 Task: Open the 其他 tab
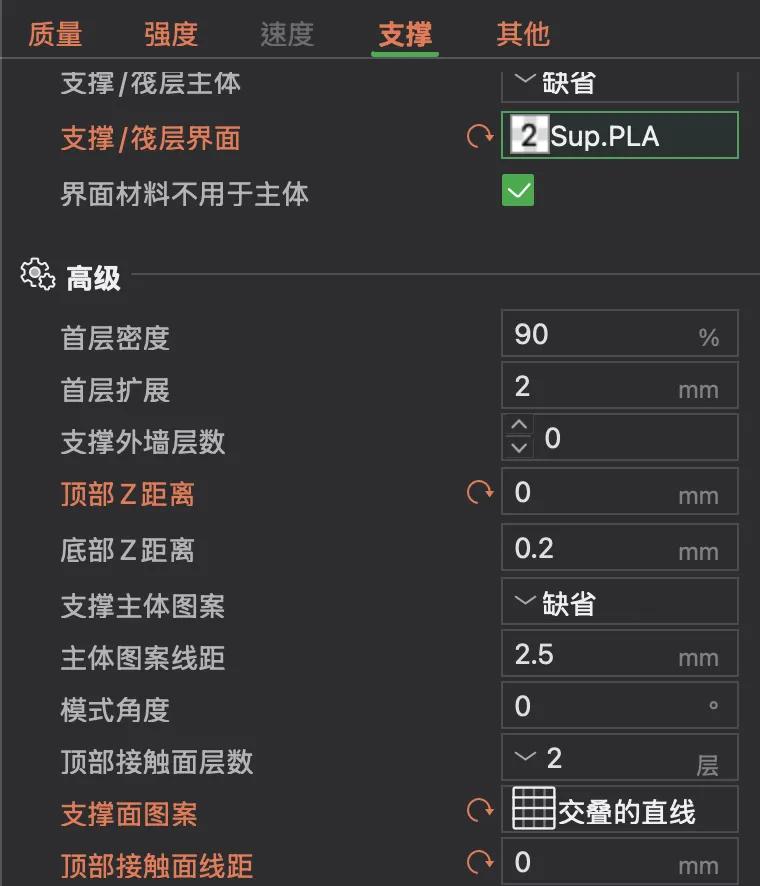pyautogui.click(x=523, y=34)
